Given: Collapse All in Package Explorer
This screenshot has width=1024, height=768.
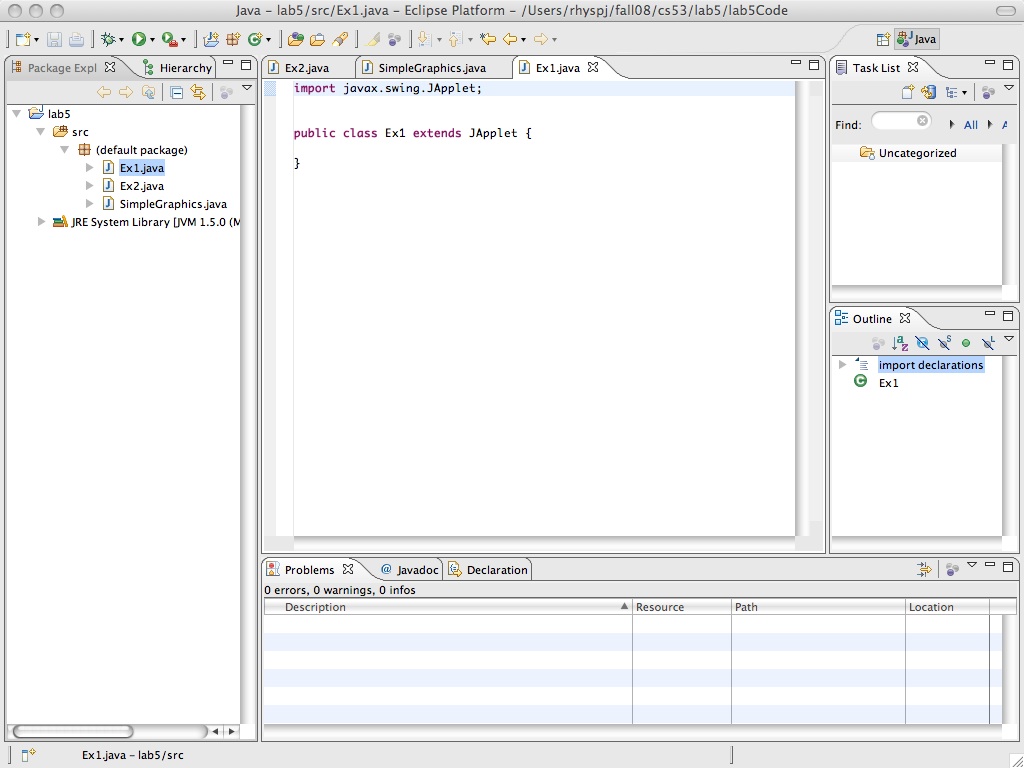Looking at the screenshot, I should click(176, 92).
